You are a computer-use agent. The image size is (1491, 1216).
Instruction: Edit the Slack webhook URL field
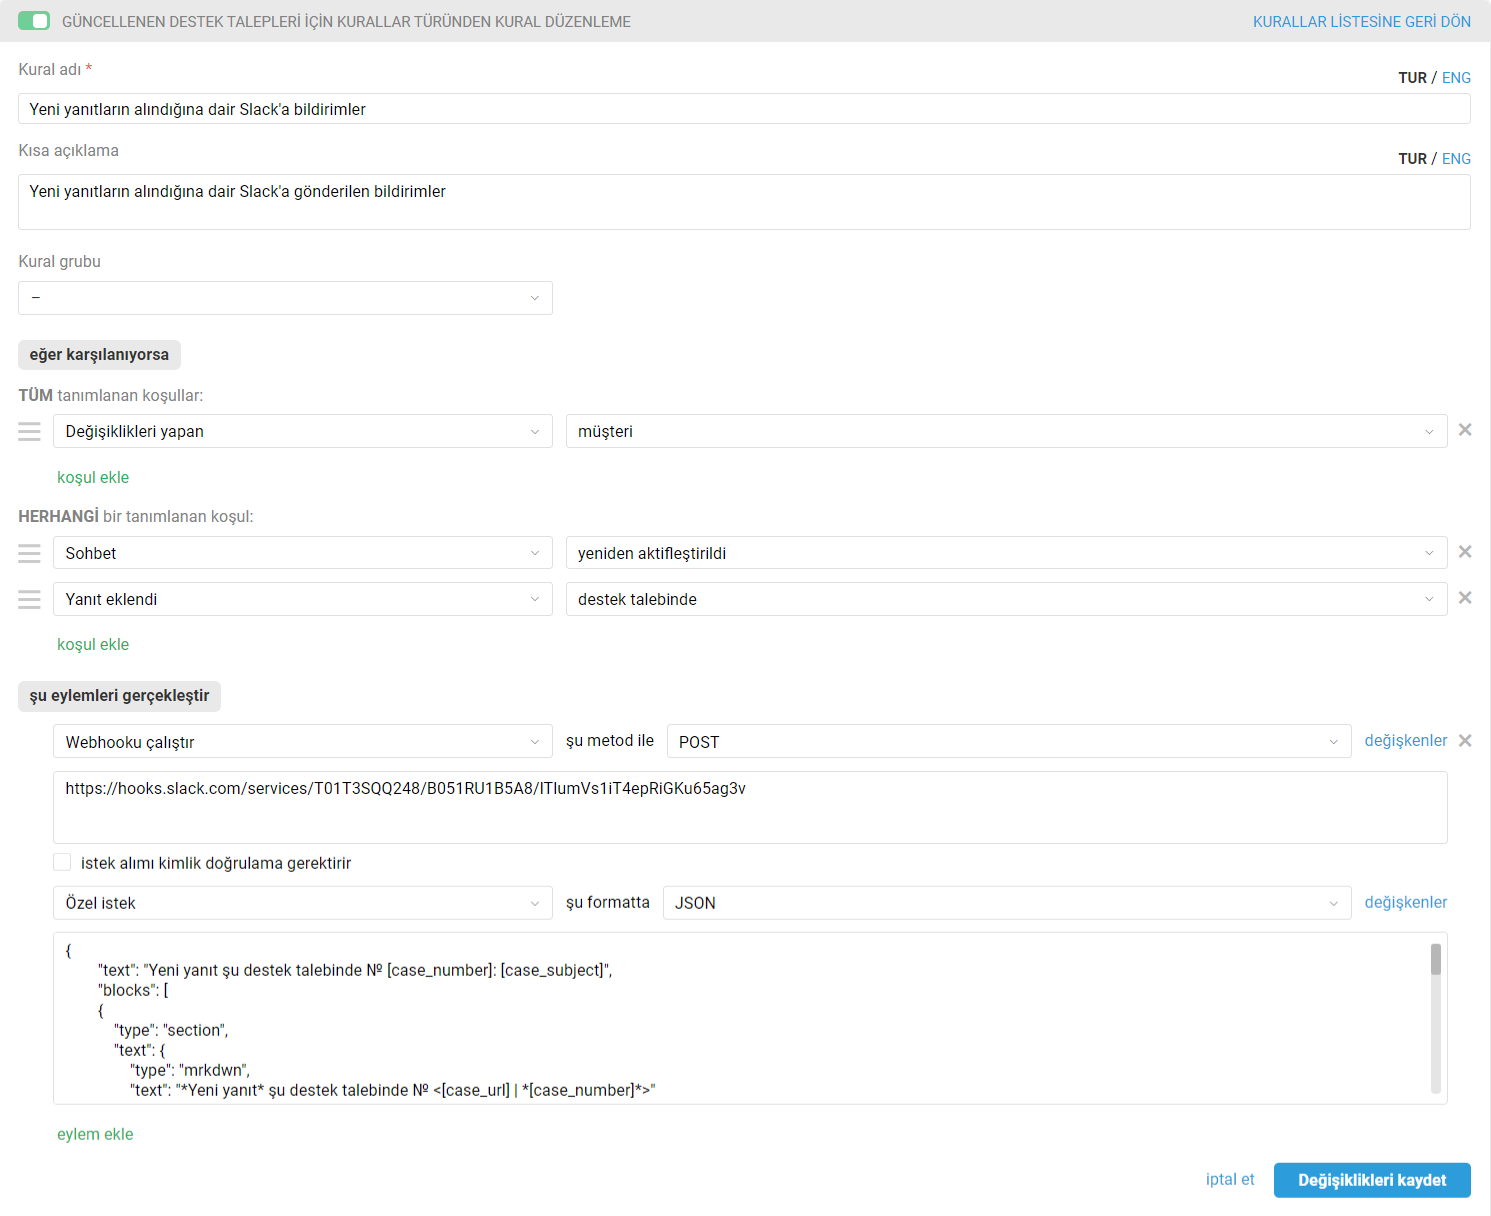pos(750,807)
